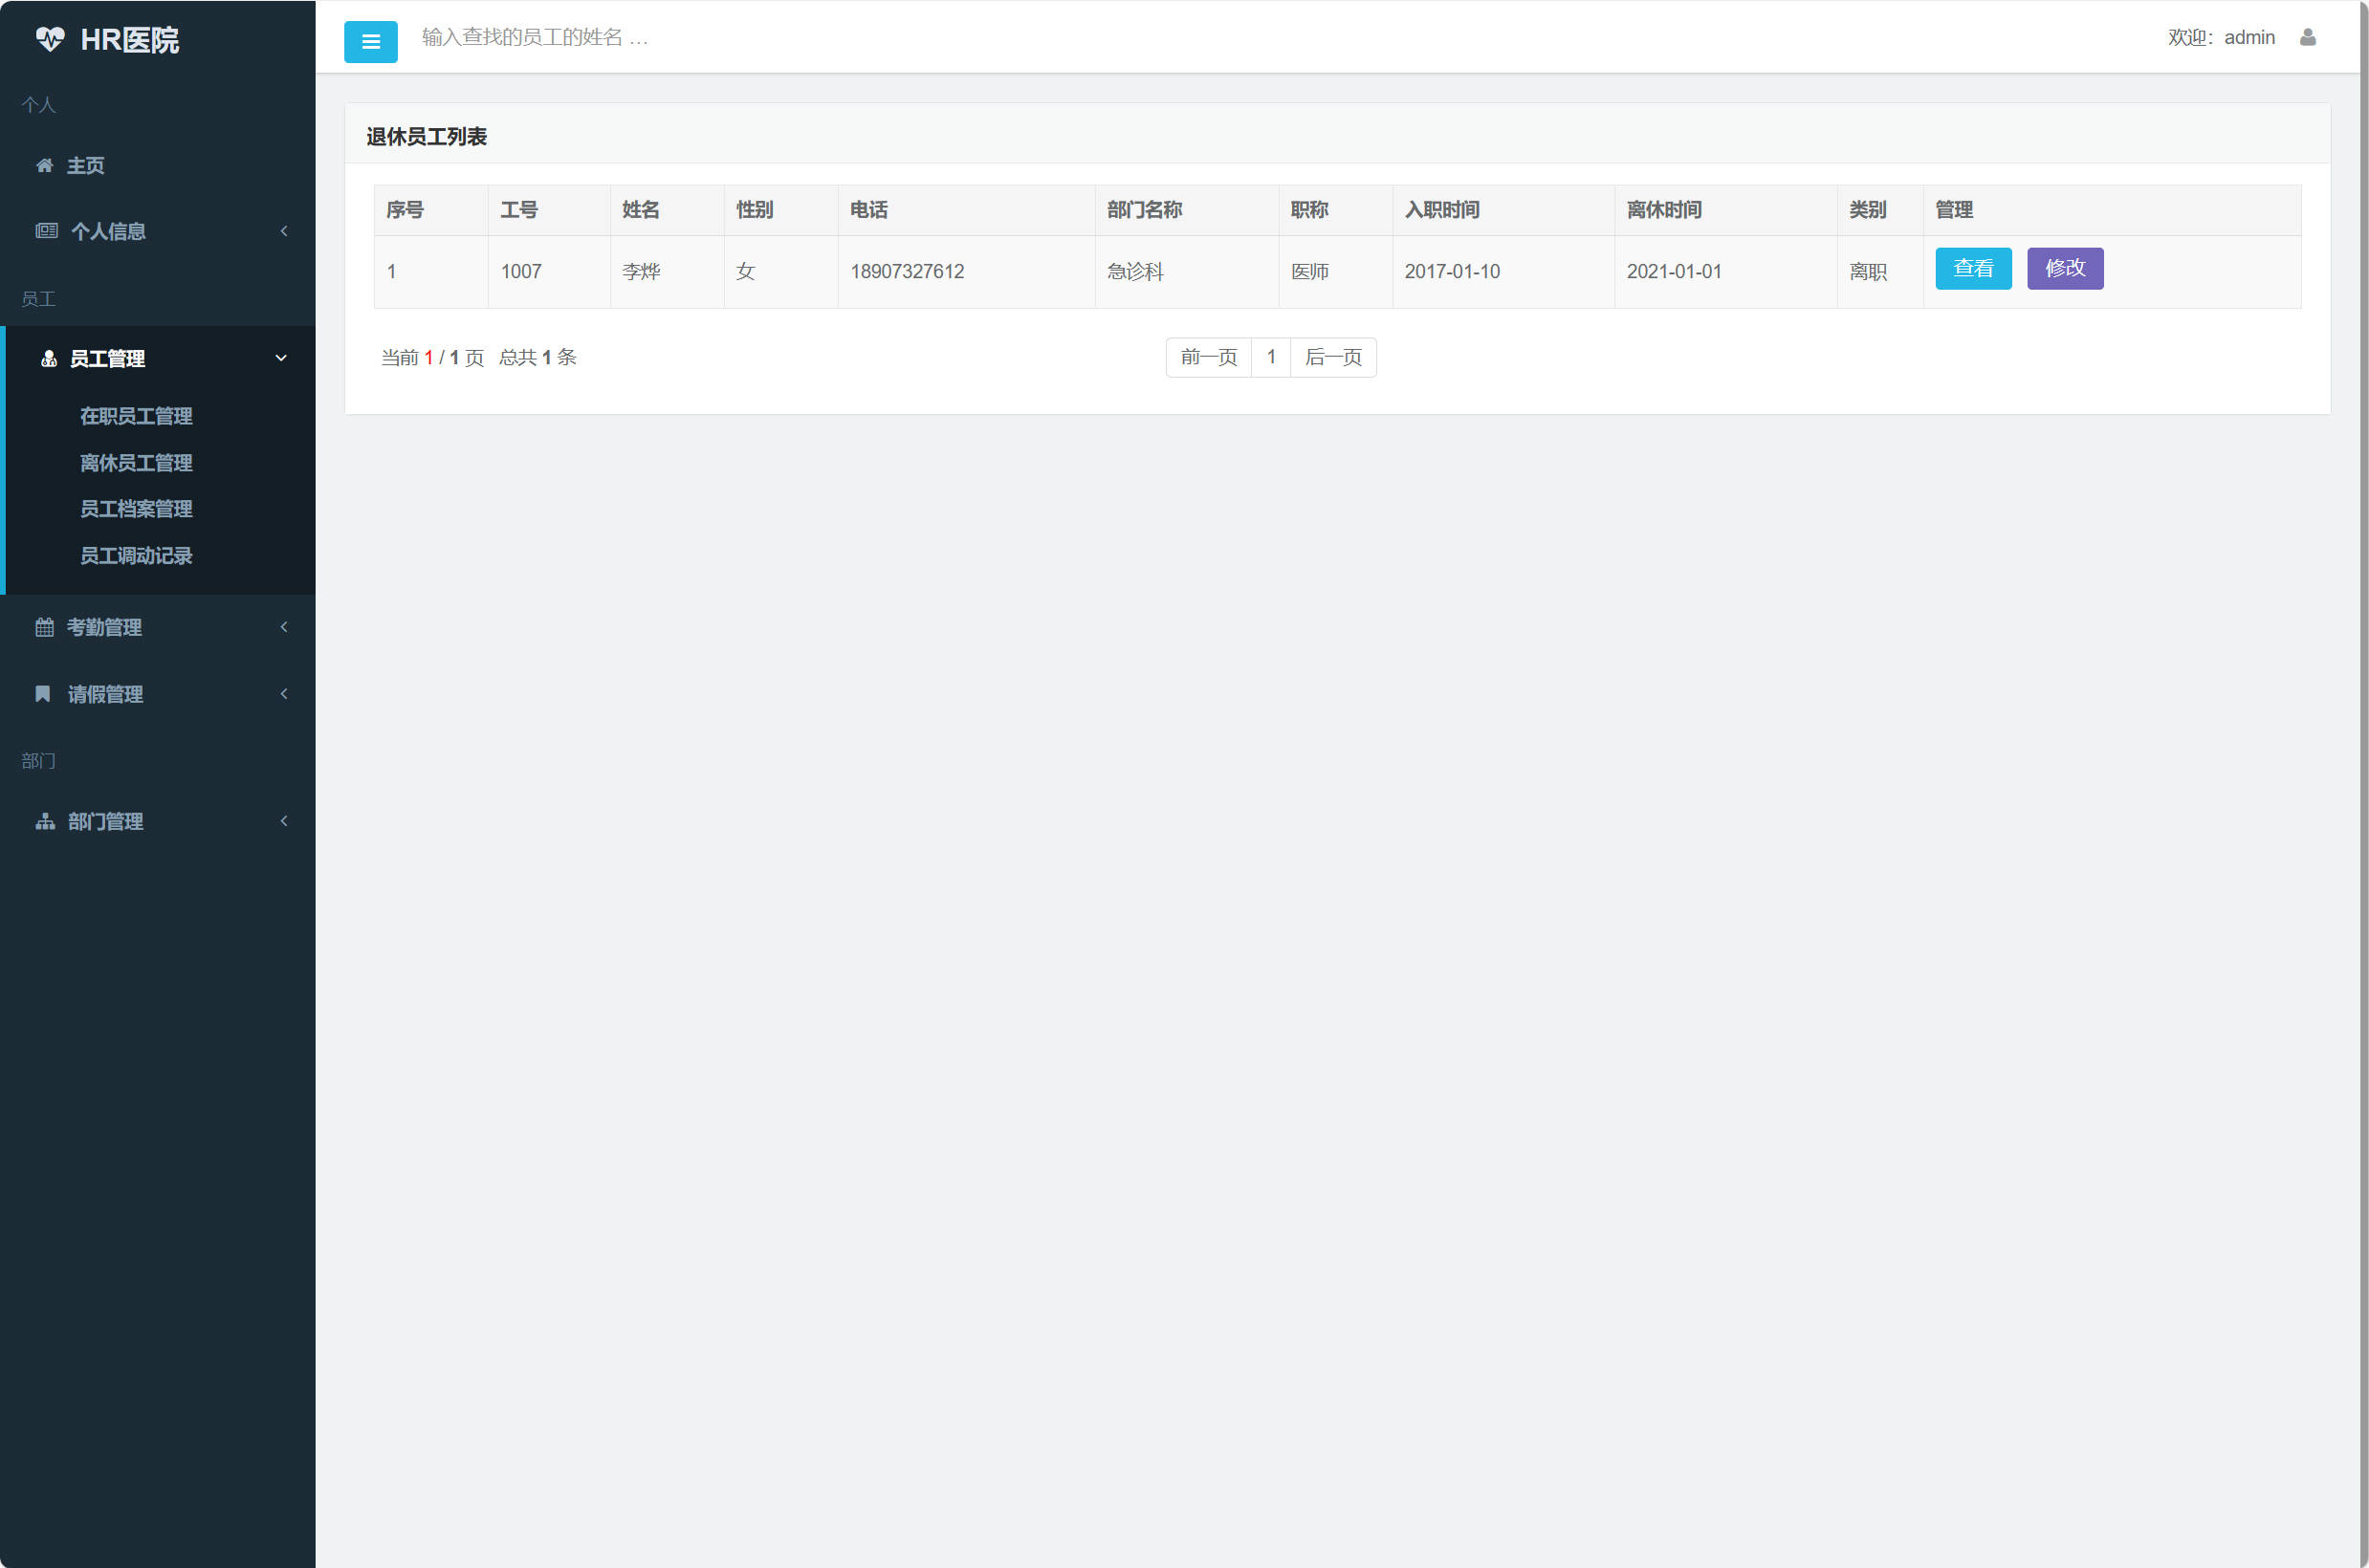2369x1568 pixels.
Task: Open 在职员工管理 submenu item
Action: coord(136,416)
